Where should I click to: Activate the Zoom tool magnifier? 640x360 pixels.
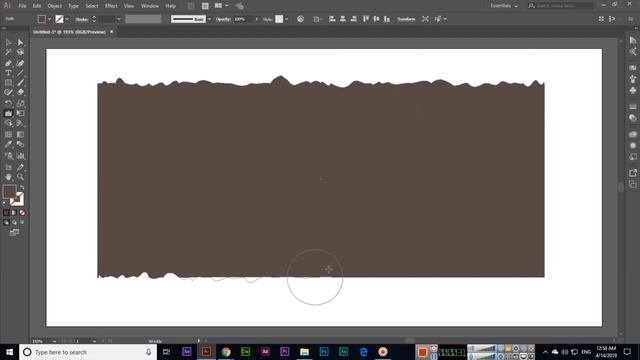[x=20, y=177]
